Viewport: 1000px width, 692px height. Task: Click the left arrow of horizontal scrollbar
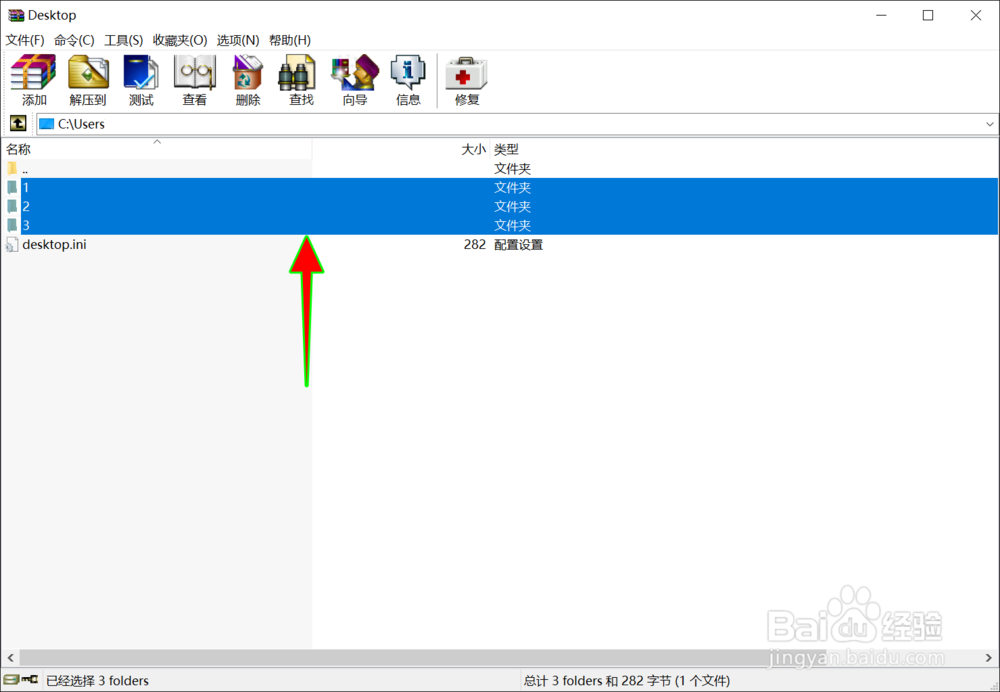click(9, 657)
